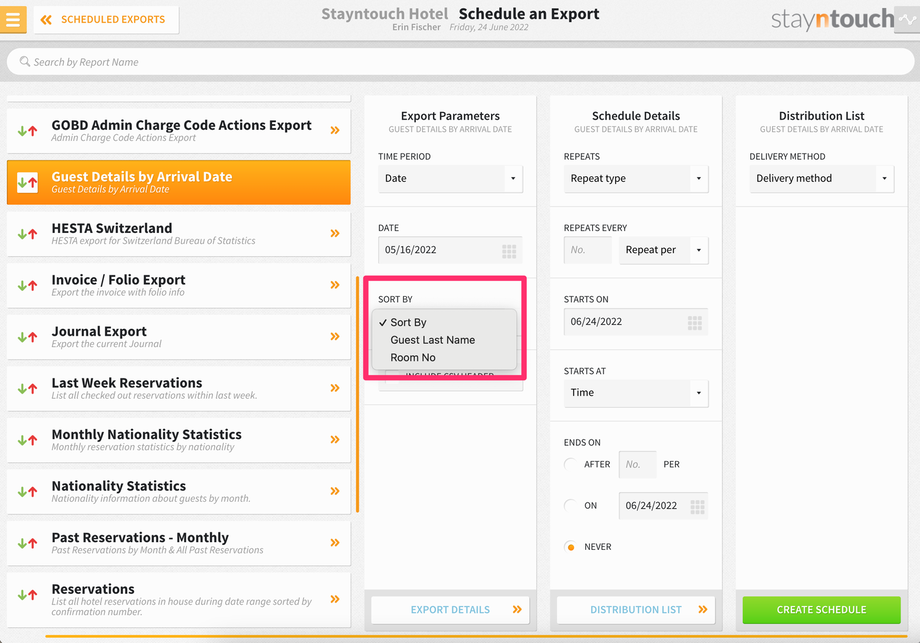Open the Time Period dropdown
Viewport: 920px width, 643px height.
(450, 178)
